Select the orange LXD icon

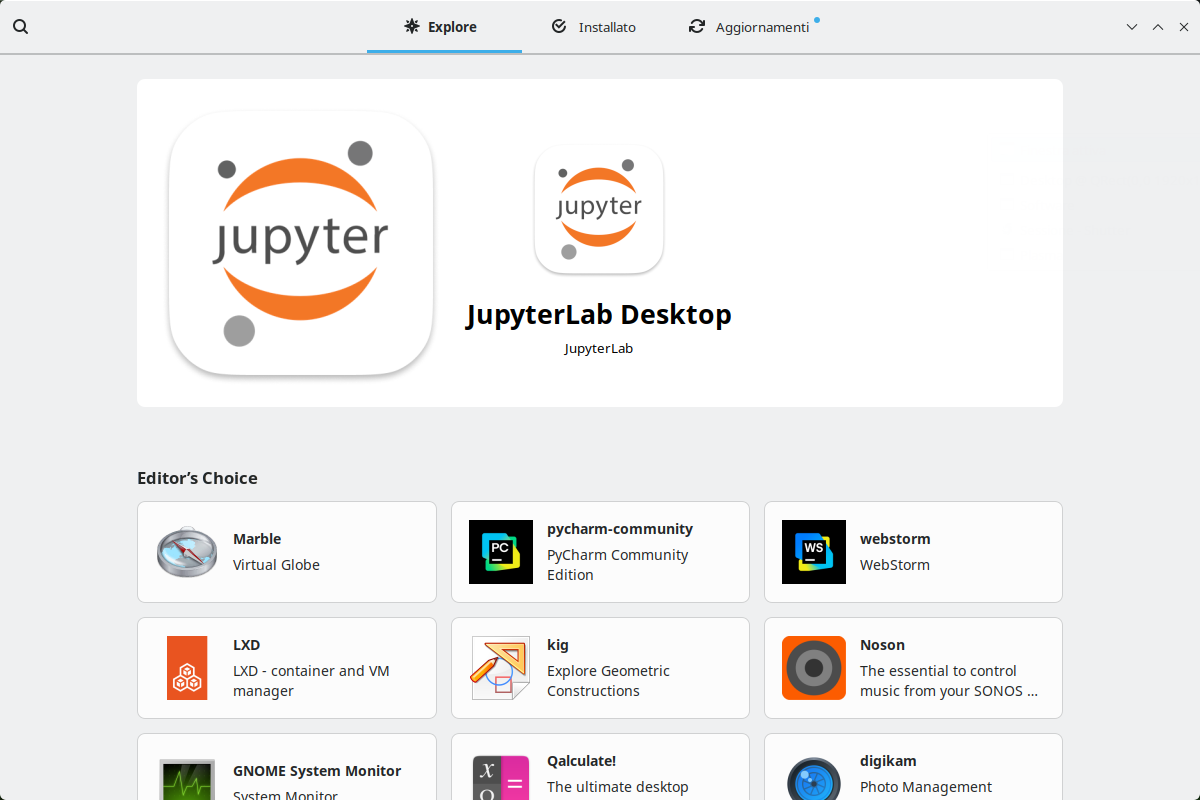pos(187,668)
